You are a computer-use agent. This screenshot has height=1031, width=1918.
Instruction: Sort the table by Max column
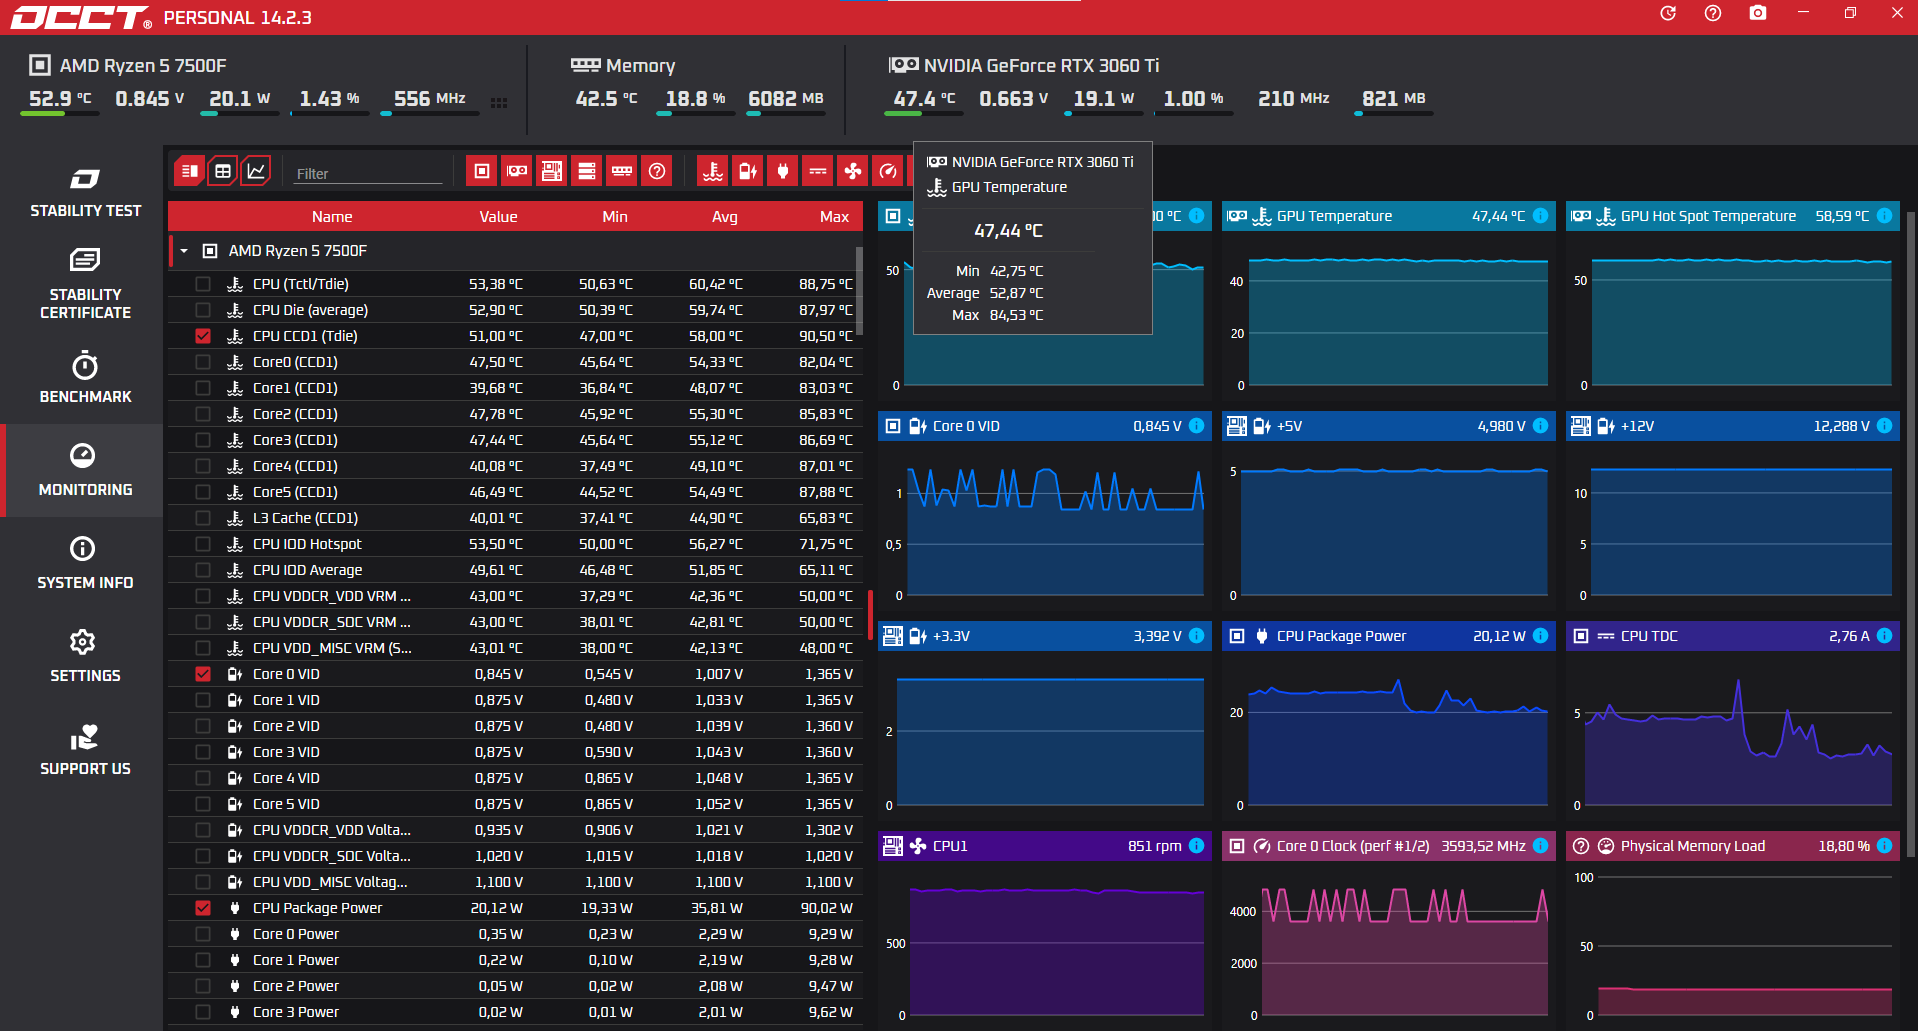click(x=833, y=217)
